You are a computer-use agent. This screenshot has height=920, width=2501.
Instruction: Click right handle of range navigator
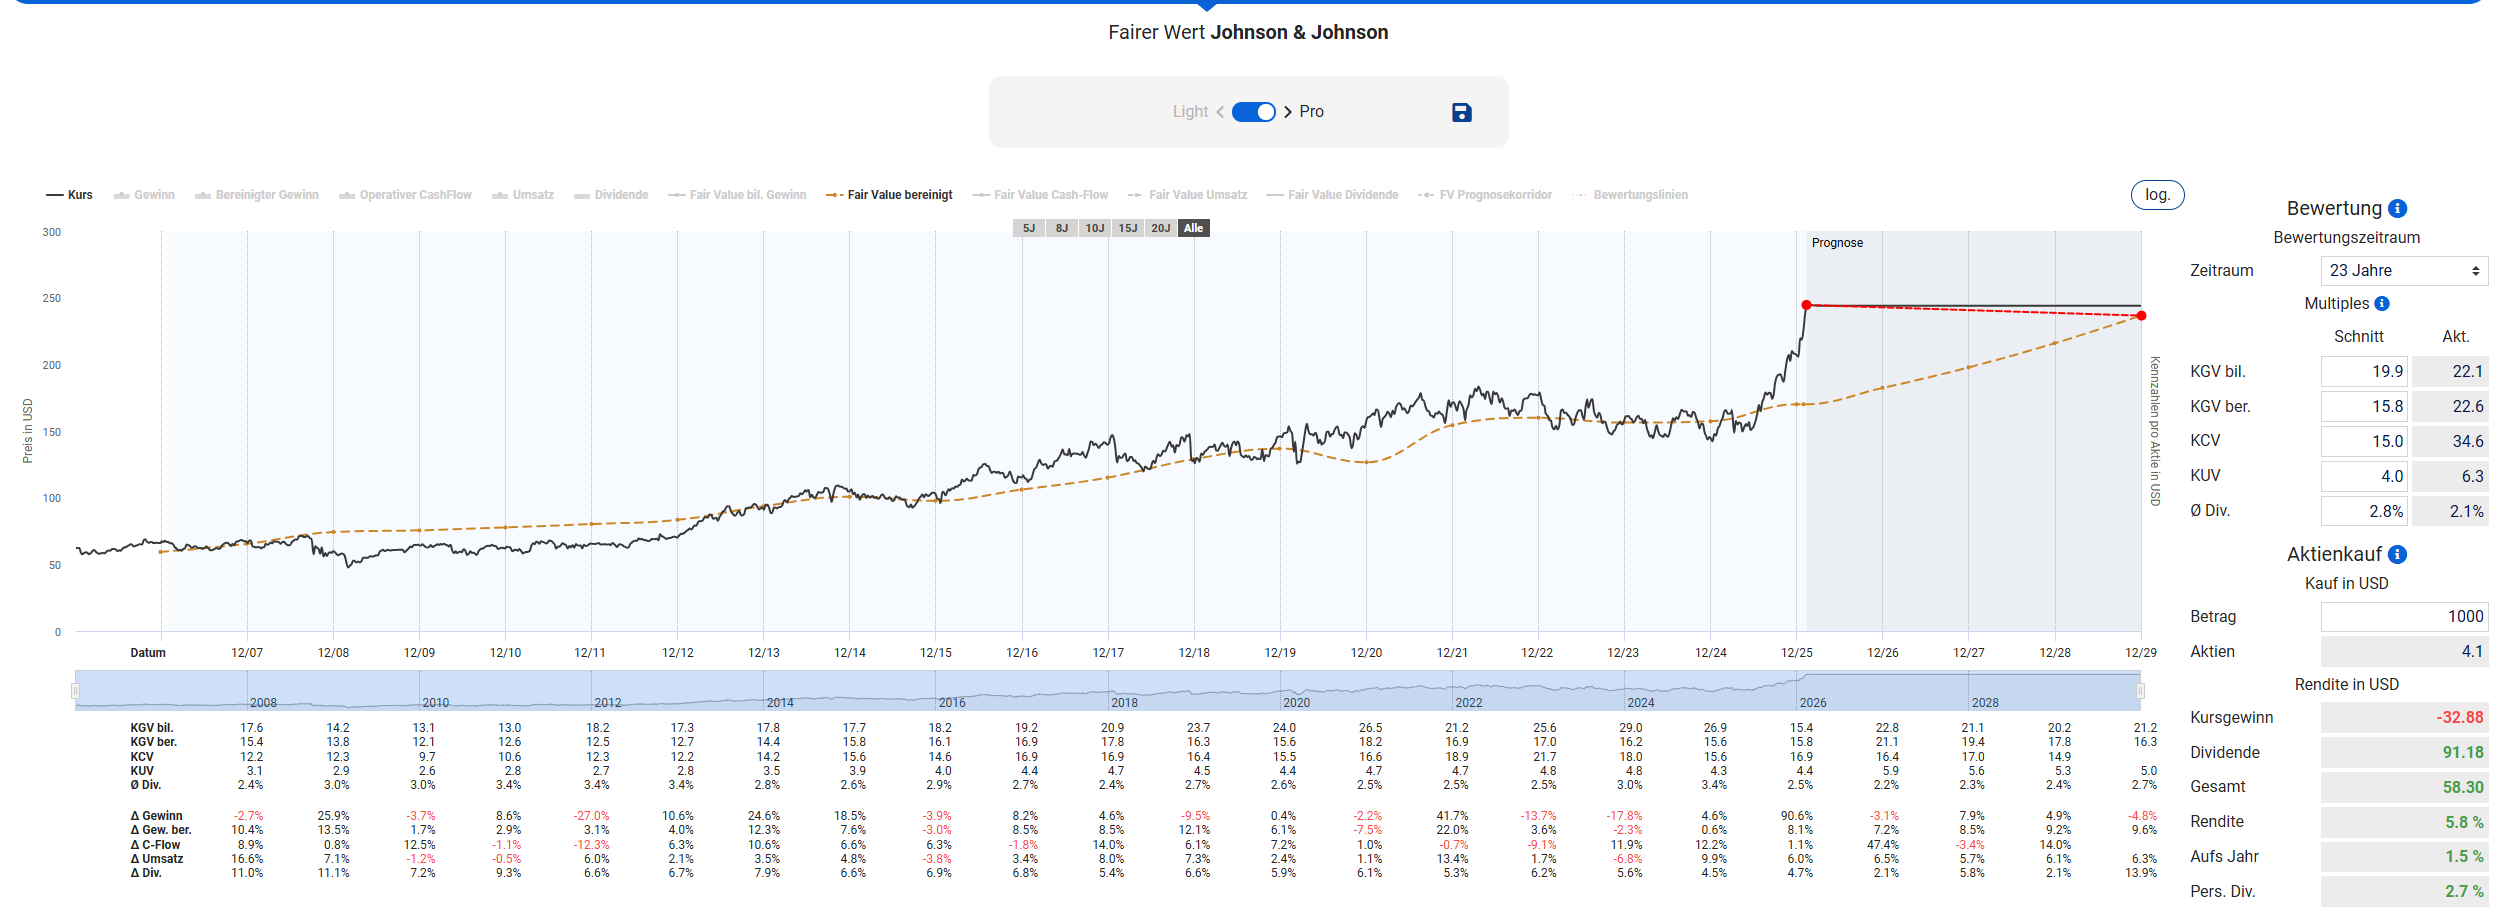[x=2140, y=691]
